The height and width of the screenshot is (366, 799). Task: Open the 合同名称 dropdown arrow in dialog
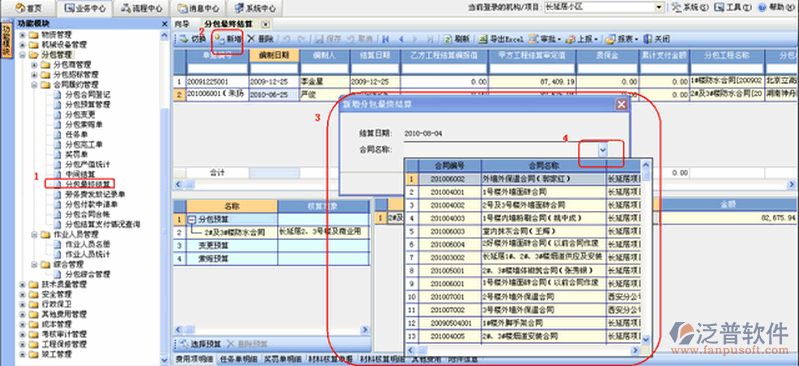click(603, 150)
